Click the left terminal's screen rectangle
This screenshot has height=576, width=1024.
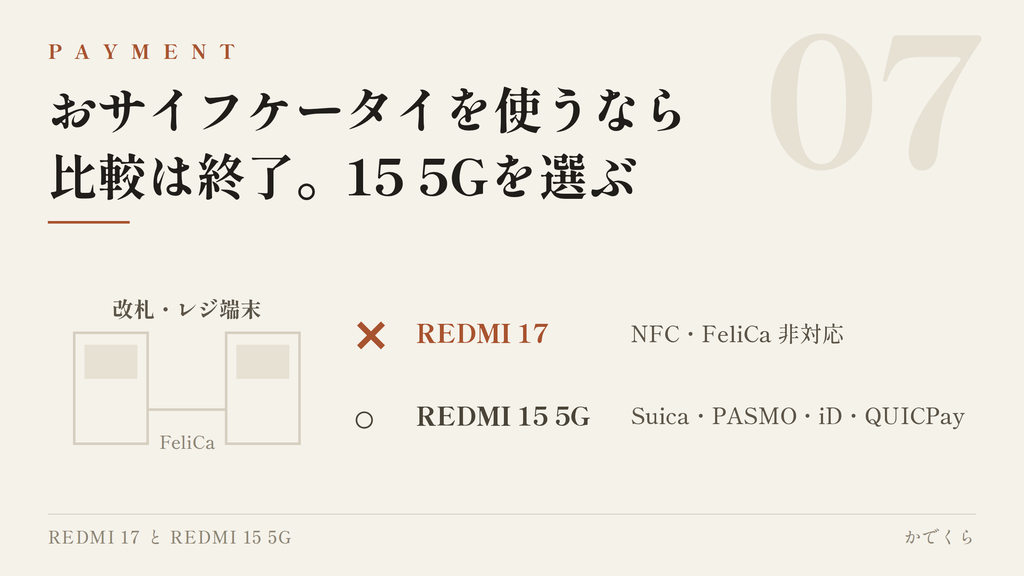pos(111,362)
